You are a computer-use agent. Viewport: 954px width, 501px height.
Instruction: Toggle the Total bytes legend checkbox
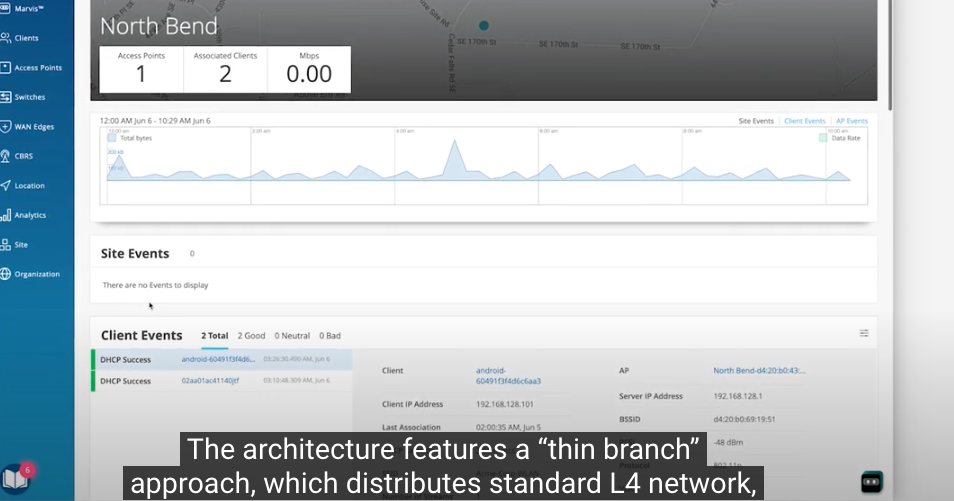coord(112,138)
